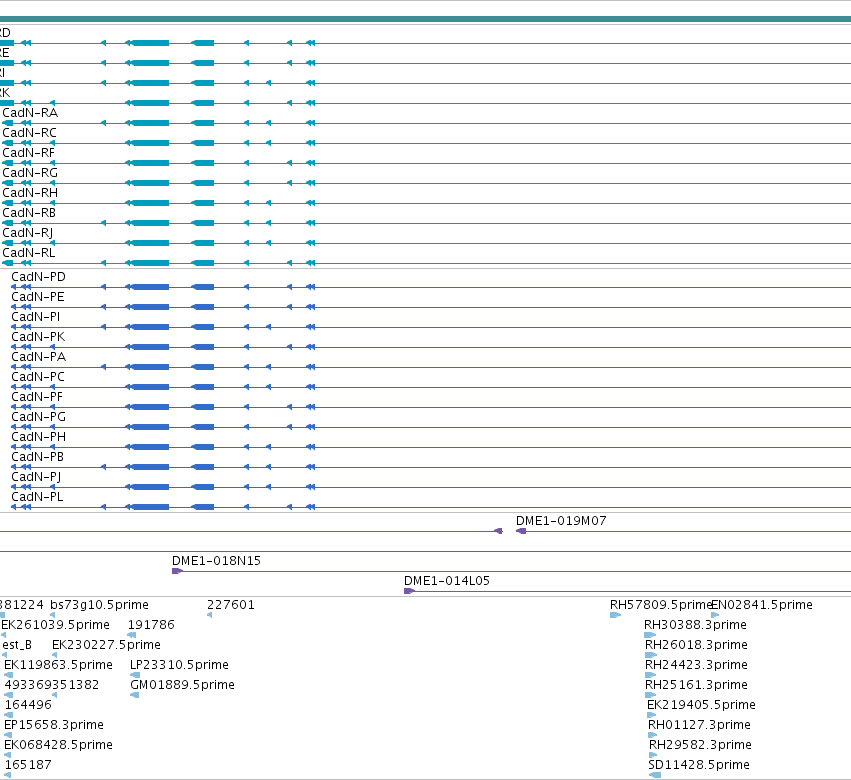Select the CadN-PH protein label
This screenshot has height=780, width=851.
[x=39, y=437]
